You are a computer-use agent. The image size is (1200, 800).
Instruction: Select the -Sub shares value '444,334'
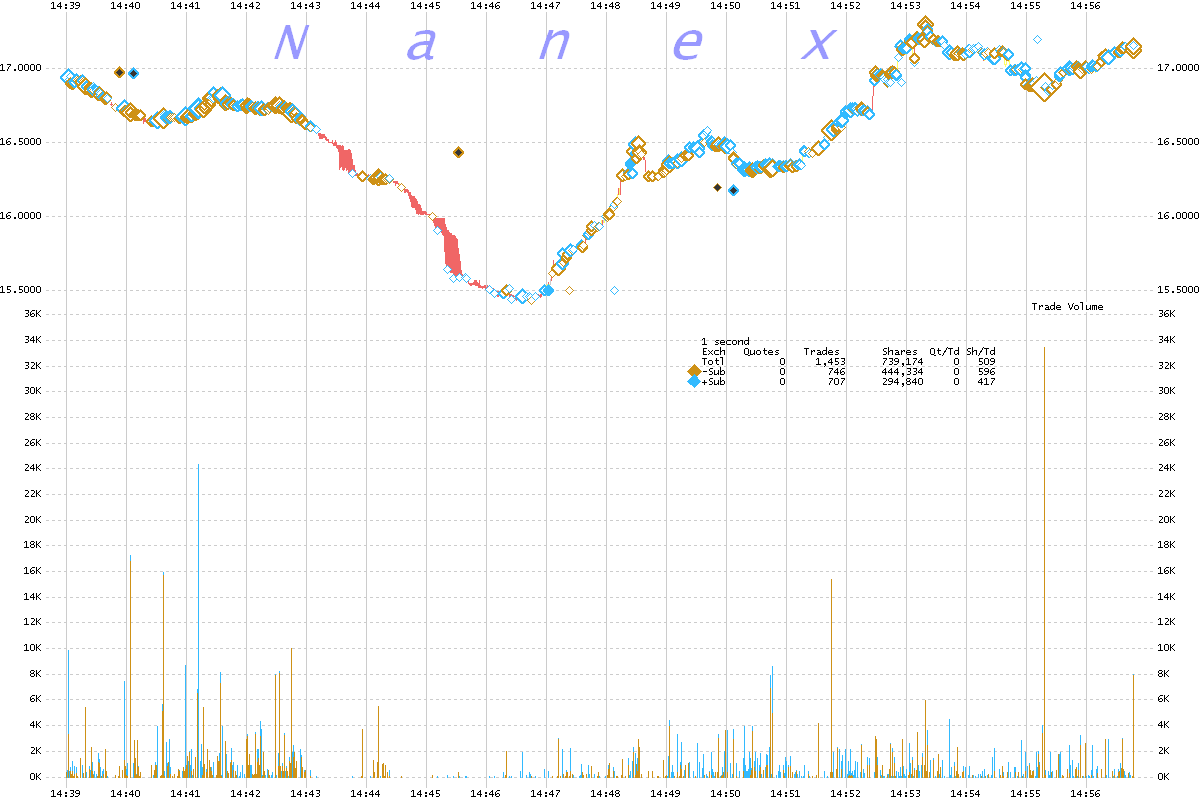pos(902,372)
